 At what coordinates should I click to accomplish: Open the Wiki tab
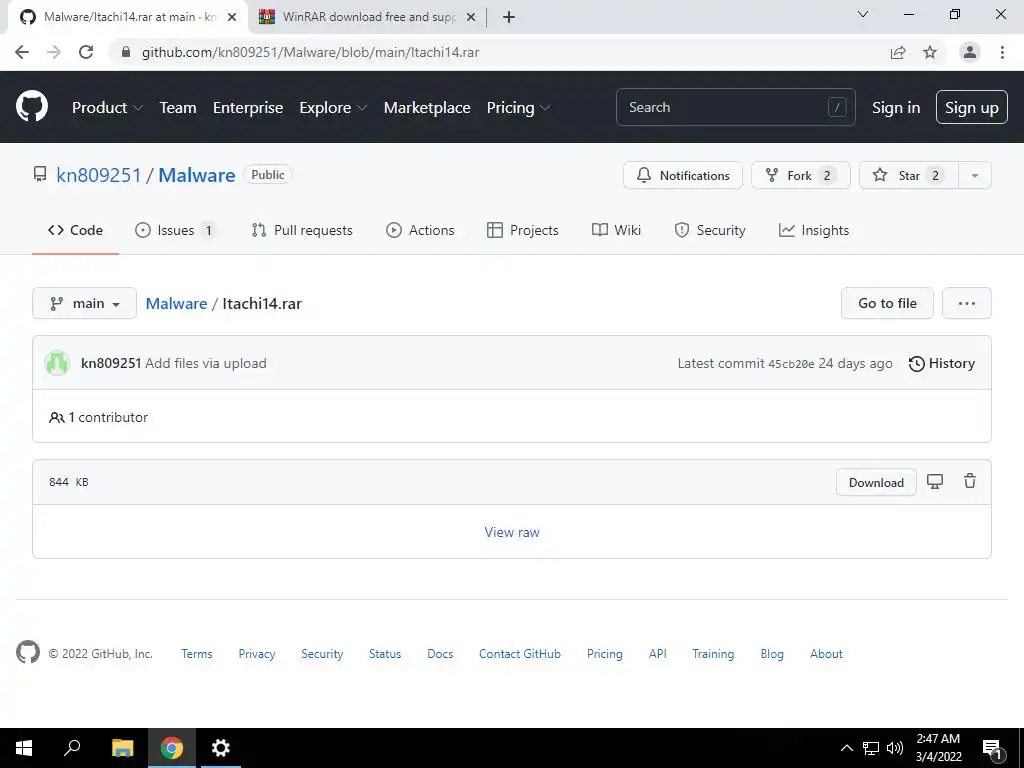(616, 230)
